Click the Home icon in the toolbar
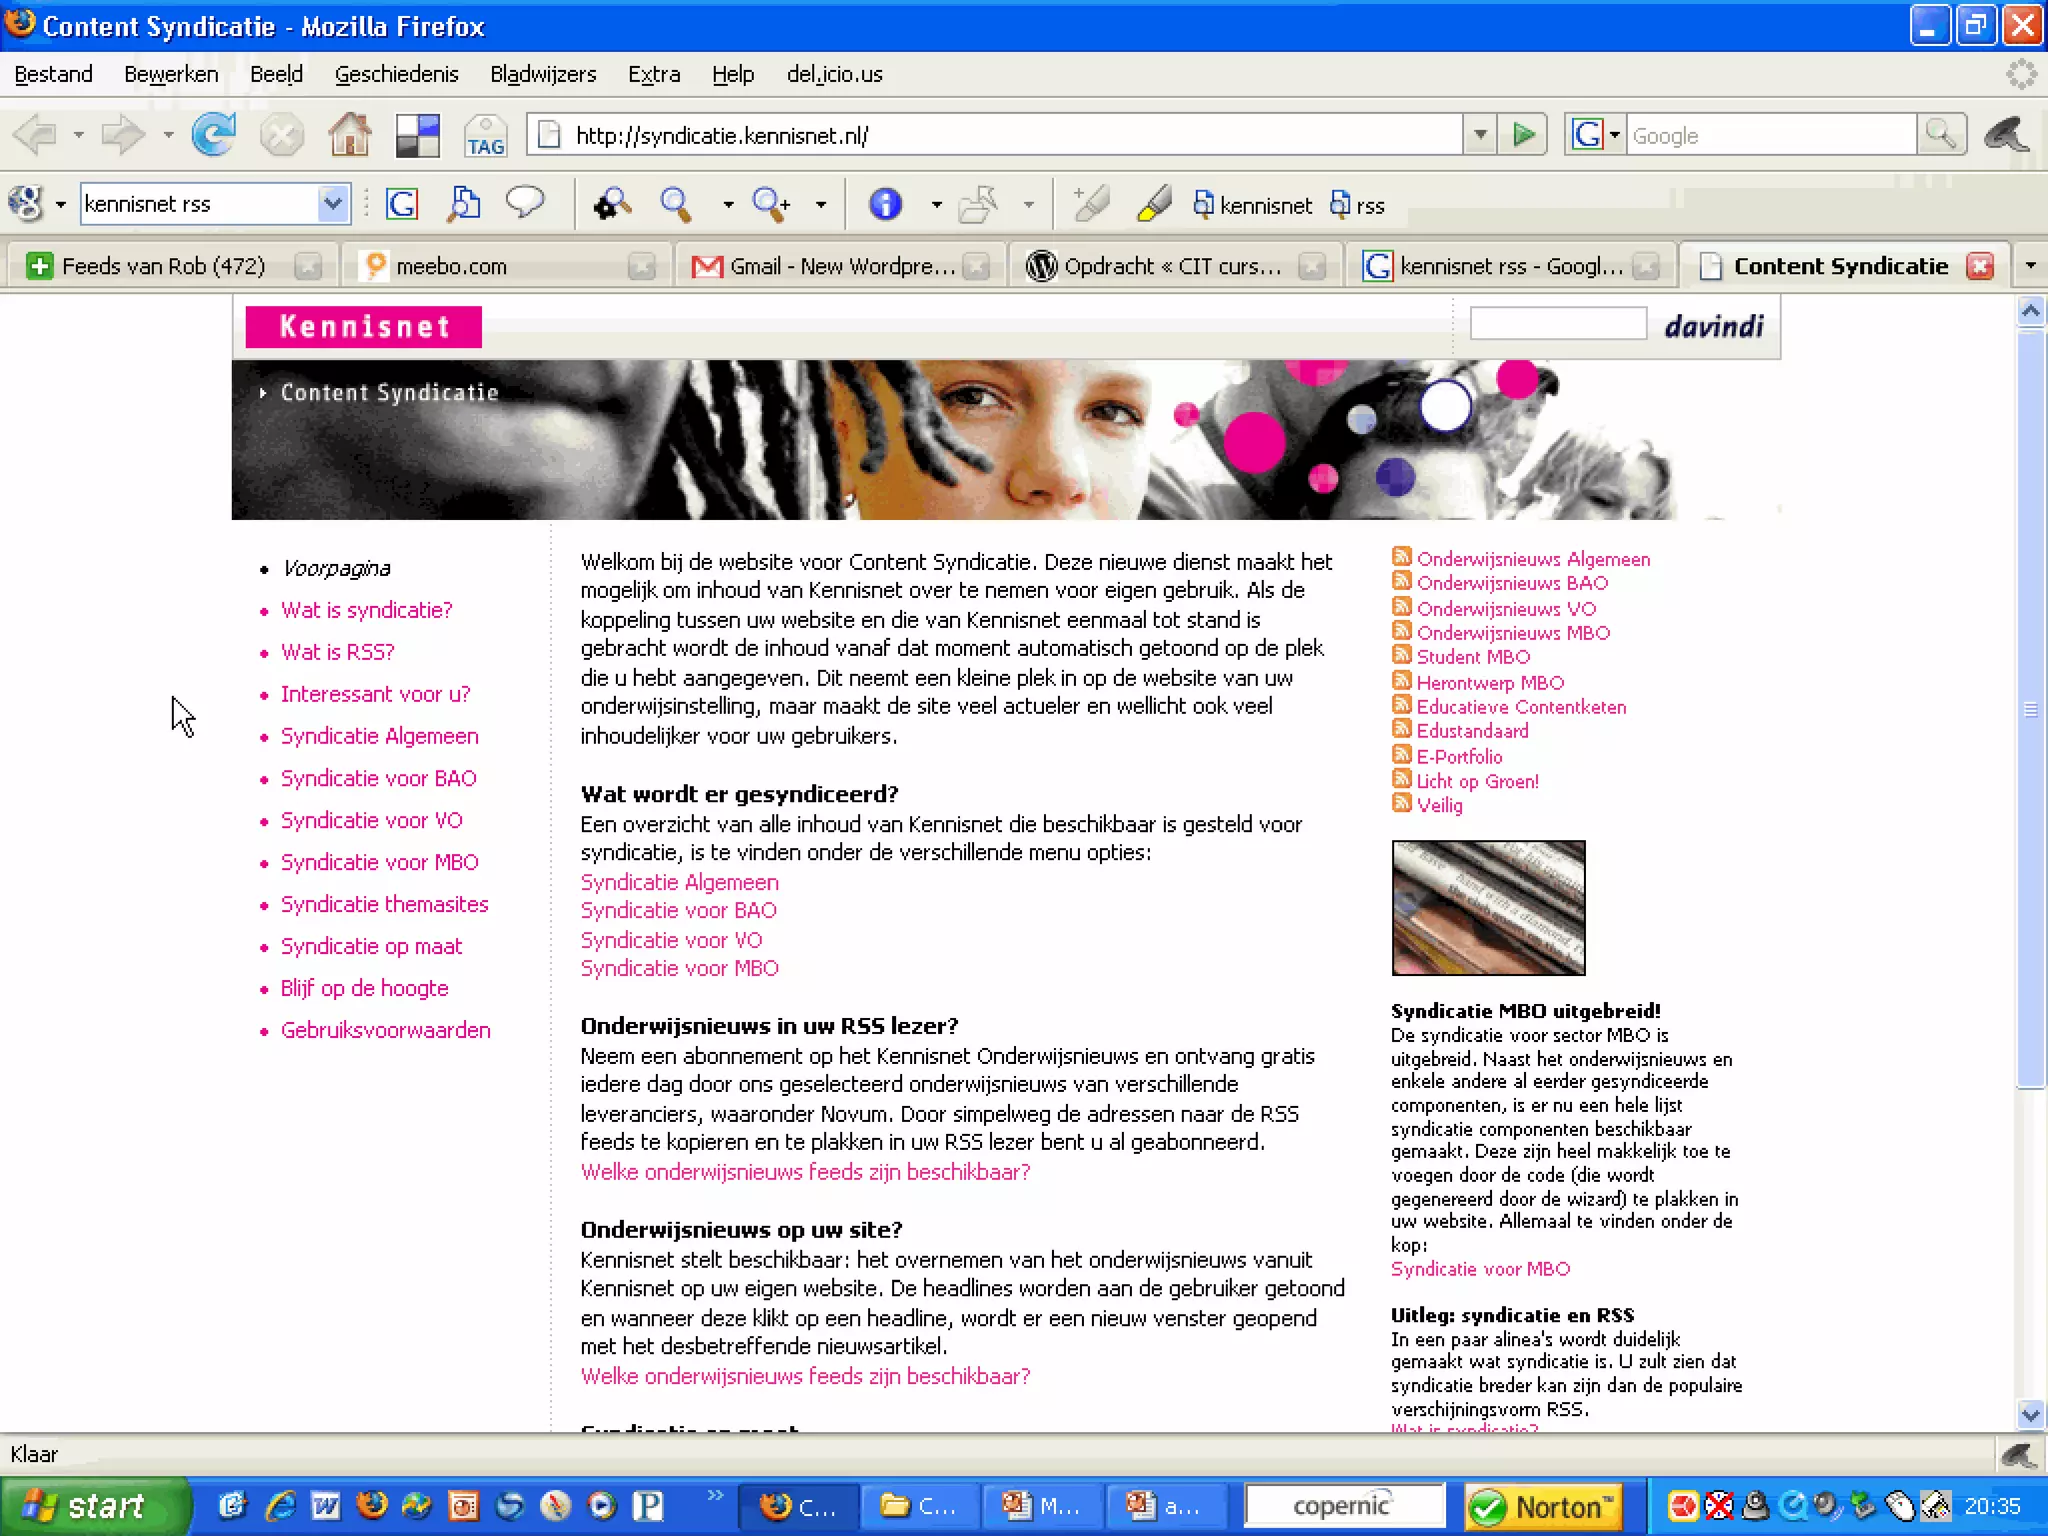This screenshot has width=2048, height=1536. click(349, 135)
